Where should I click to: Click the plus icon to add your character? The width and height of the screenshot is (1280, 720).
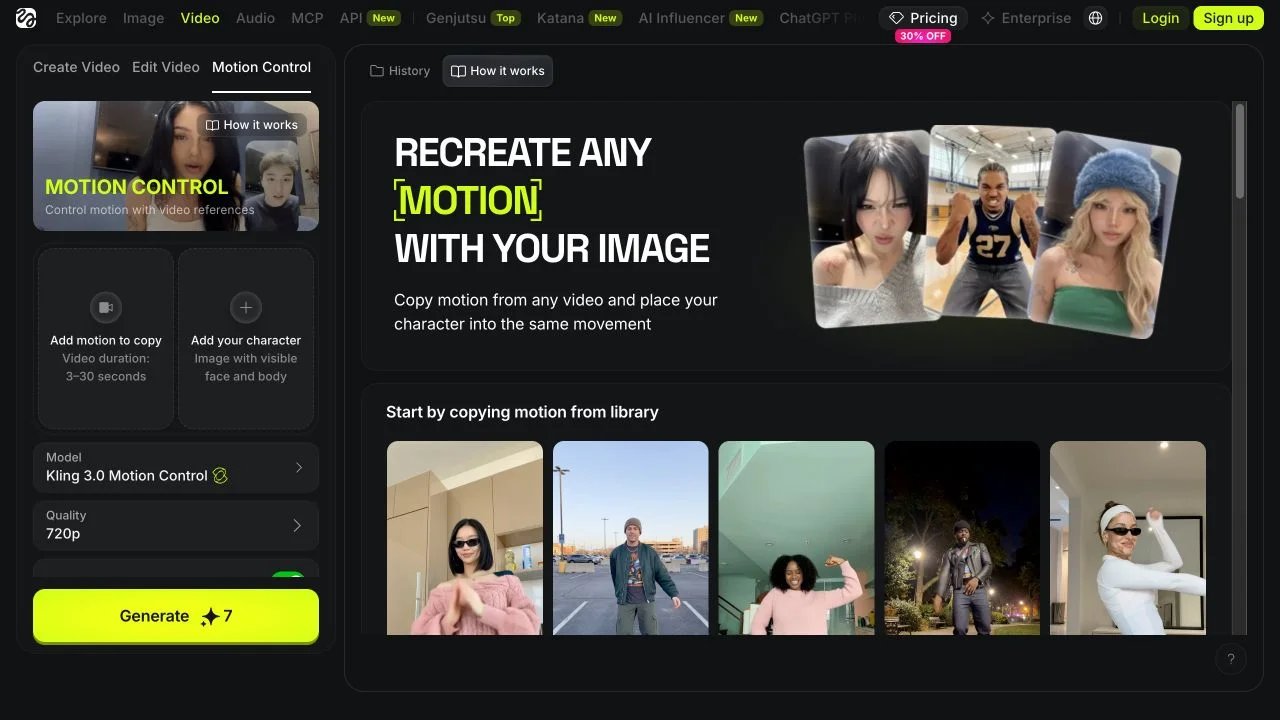pos(246,307)
